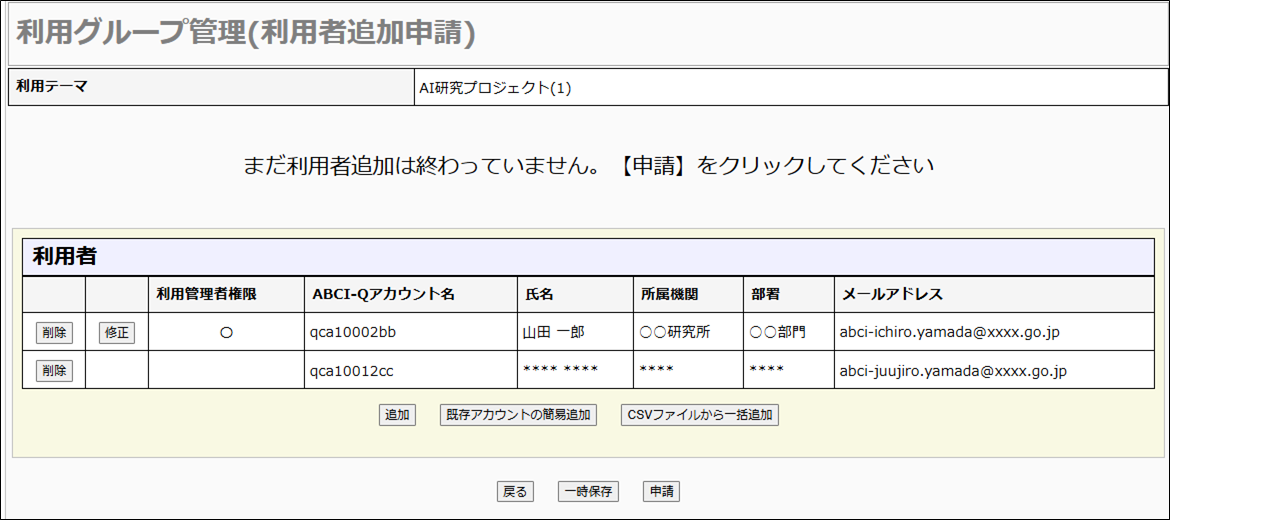This screenshot has height=520, width=1279.
Task: Select the name 山田 一郎
Action: pos(553,332)
